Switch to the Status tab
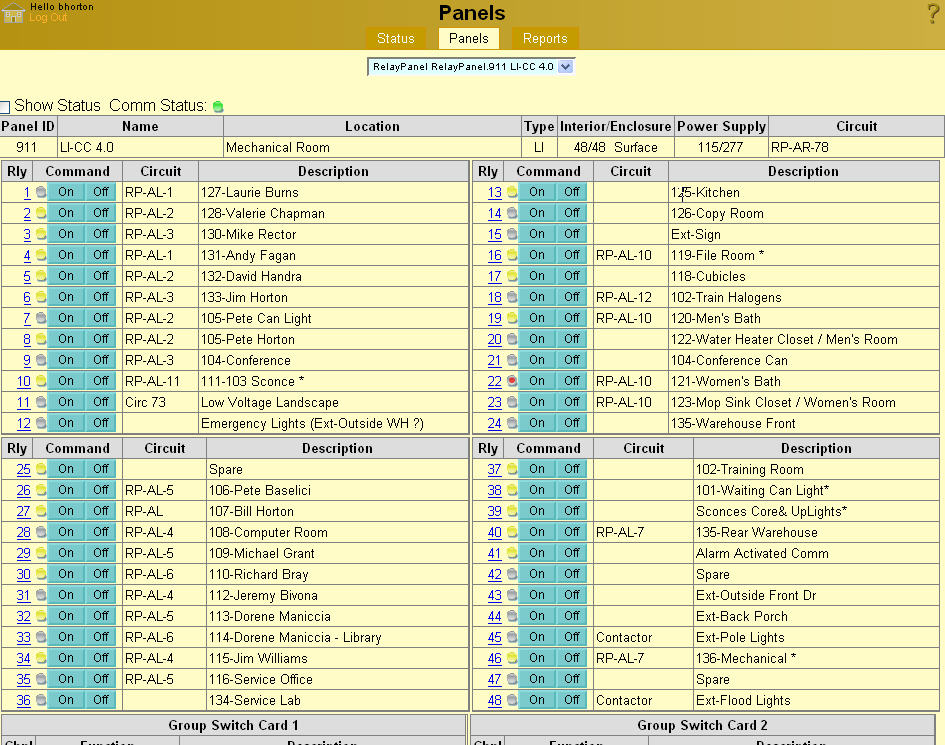 (x=395, y=39)
